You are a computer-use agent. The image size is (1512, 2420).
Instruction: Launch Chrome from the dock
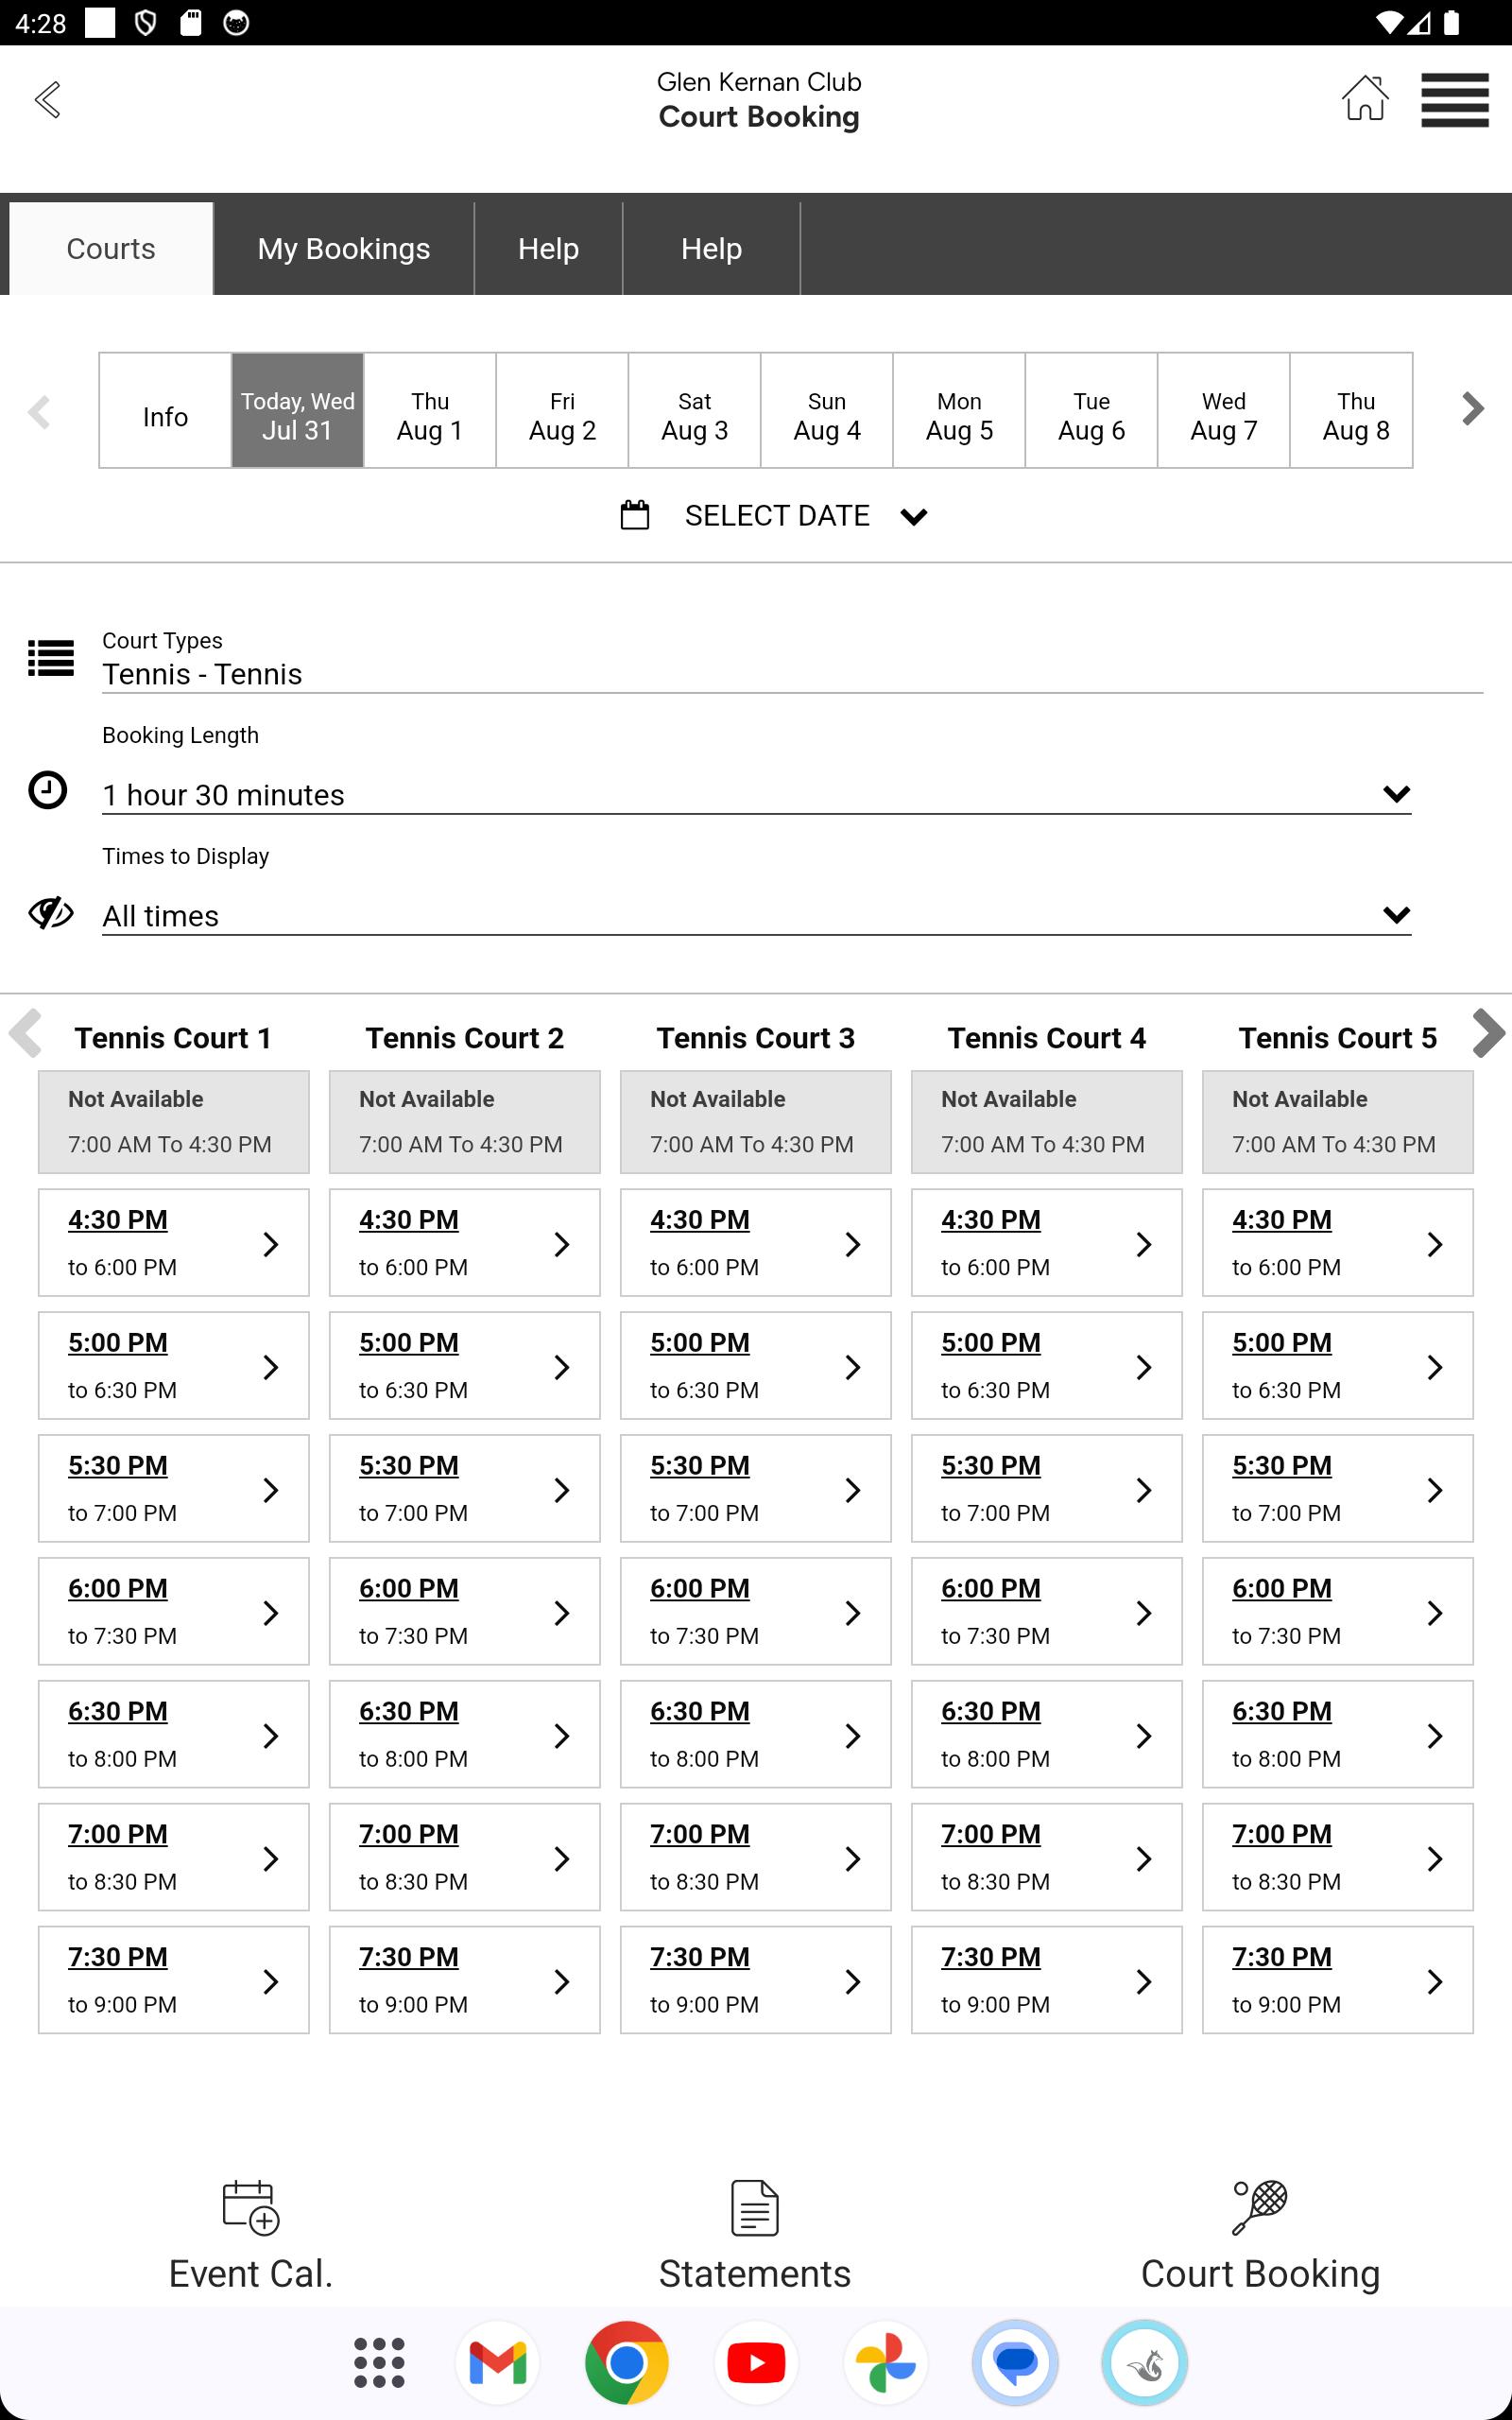[627, 2363]
